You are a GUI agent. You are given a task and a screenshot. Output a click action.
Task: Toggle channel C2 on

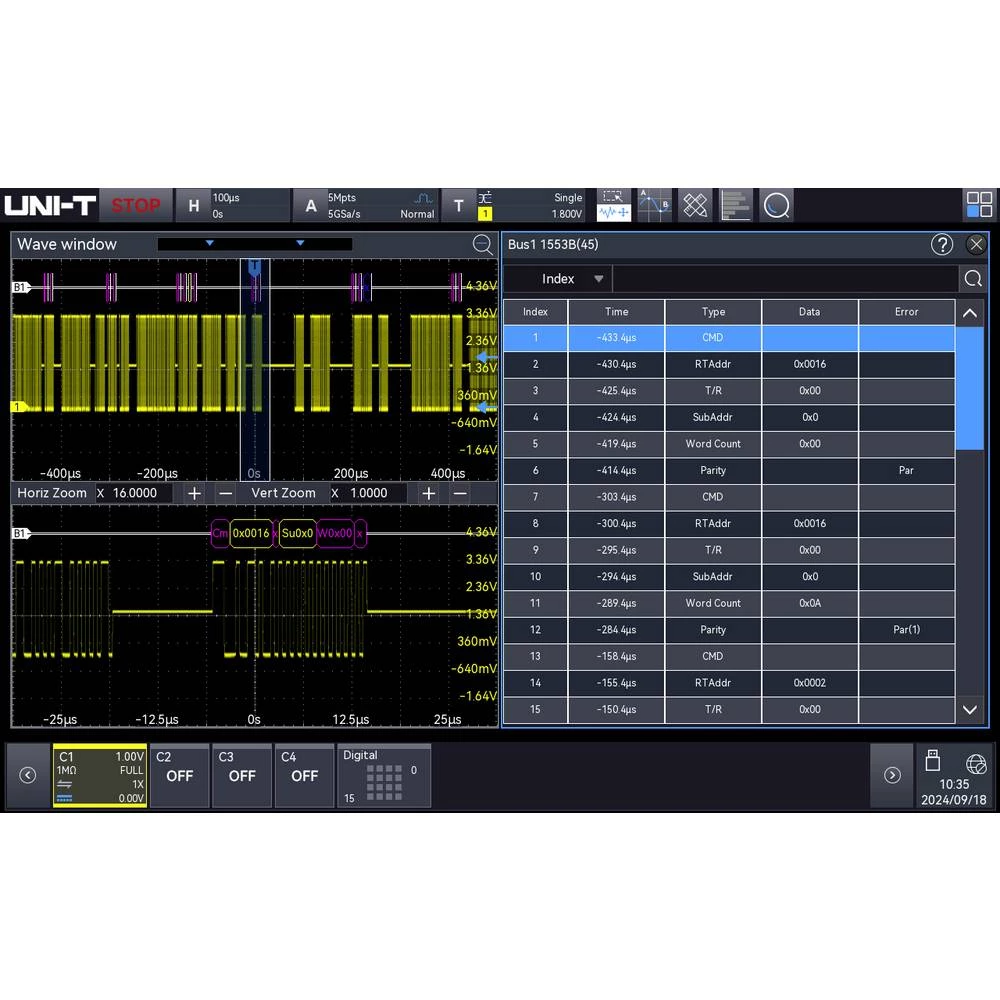tap(179, 776)
